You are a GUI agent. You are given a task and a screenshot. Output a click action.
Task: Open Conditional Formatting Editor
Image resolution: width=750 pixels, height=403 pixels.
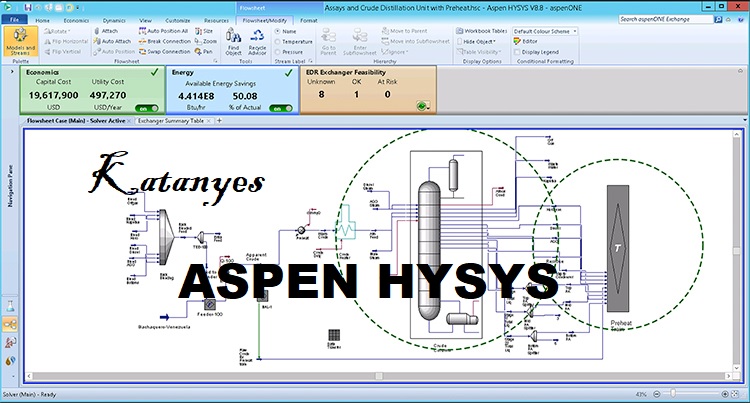(526, 42)
